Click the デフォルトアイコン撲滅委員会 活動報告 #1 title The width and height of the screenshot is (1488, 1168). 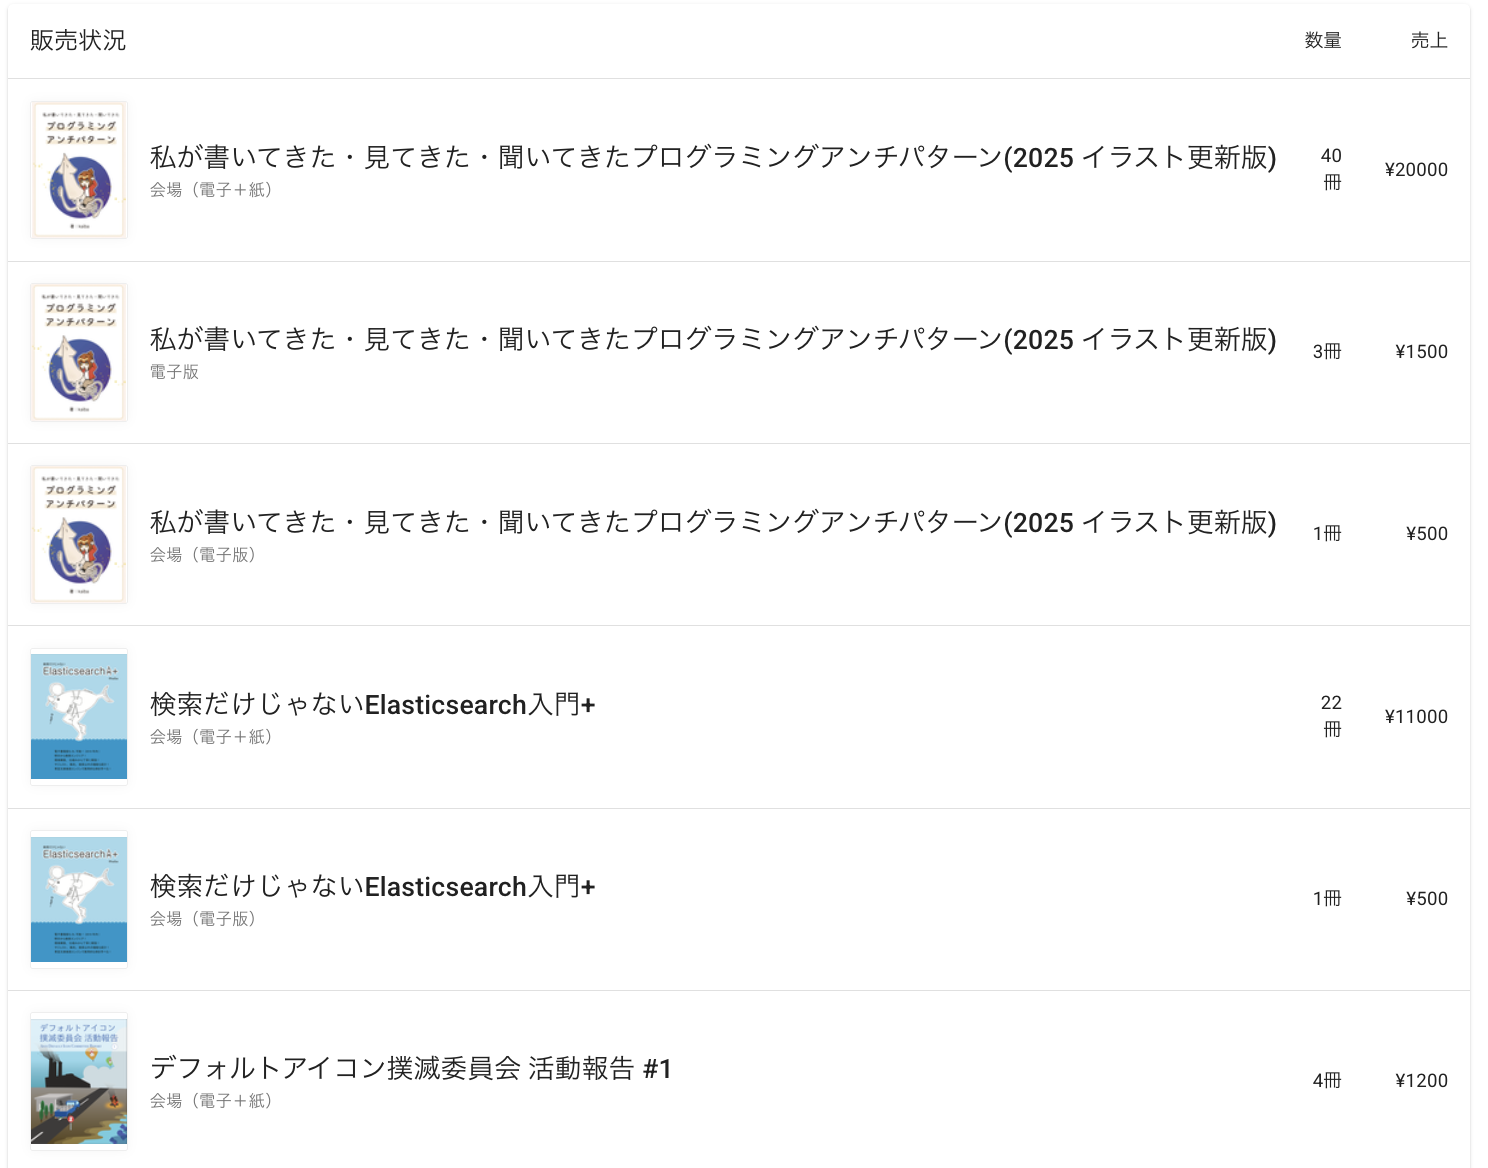(410, 1068)
